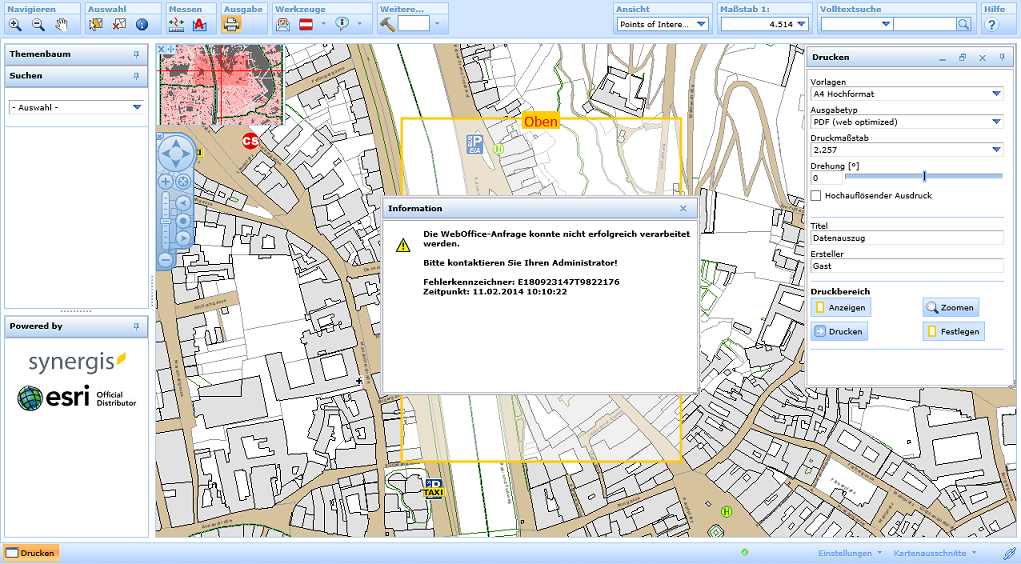
Task: Click the Festlegen button
Action: tap(953, 332)
